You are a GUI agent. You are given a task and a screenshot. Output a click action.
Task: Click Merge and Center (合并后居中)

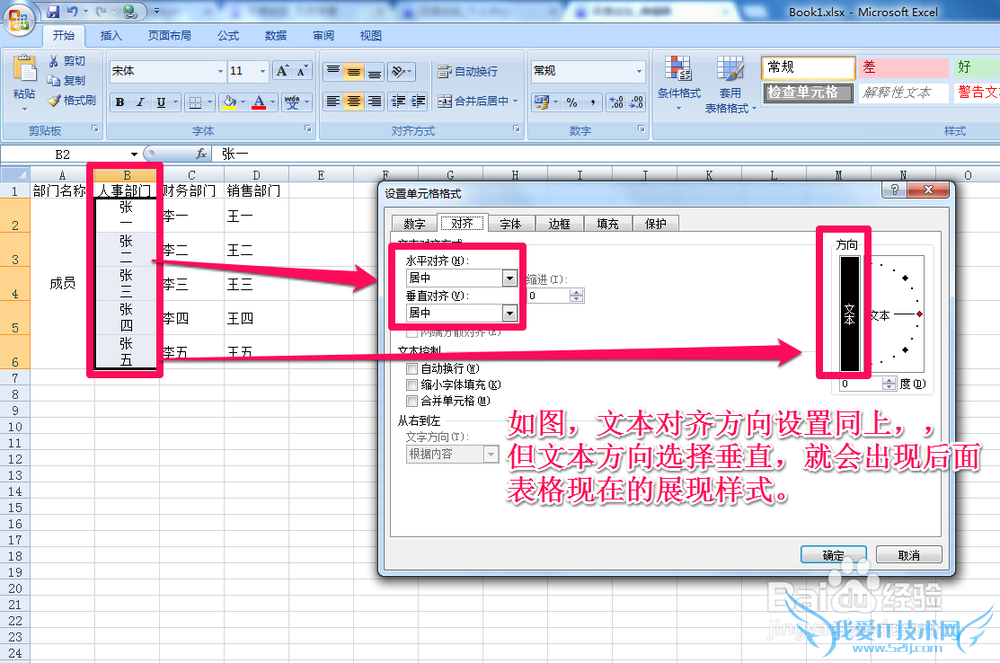474,101
